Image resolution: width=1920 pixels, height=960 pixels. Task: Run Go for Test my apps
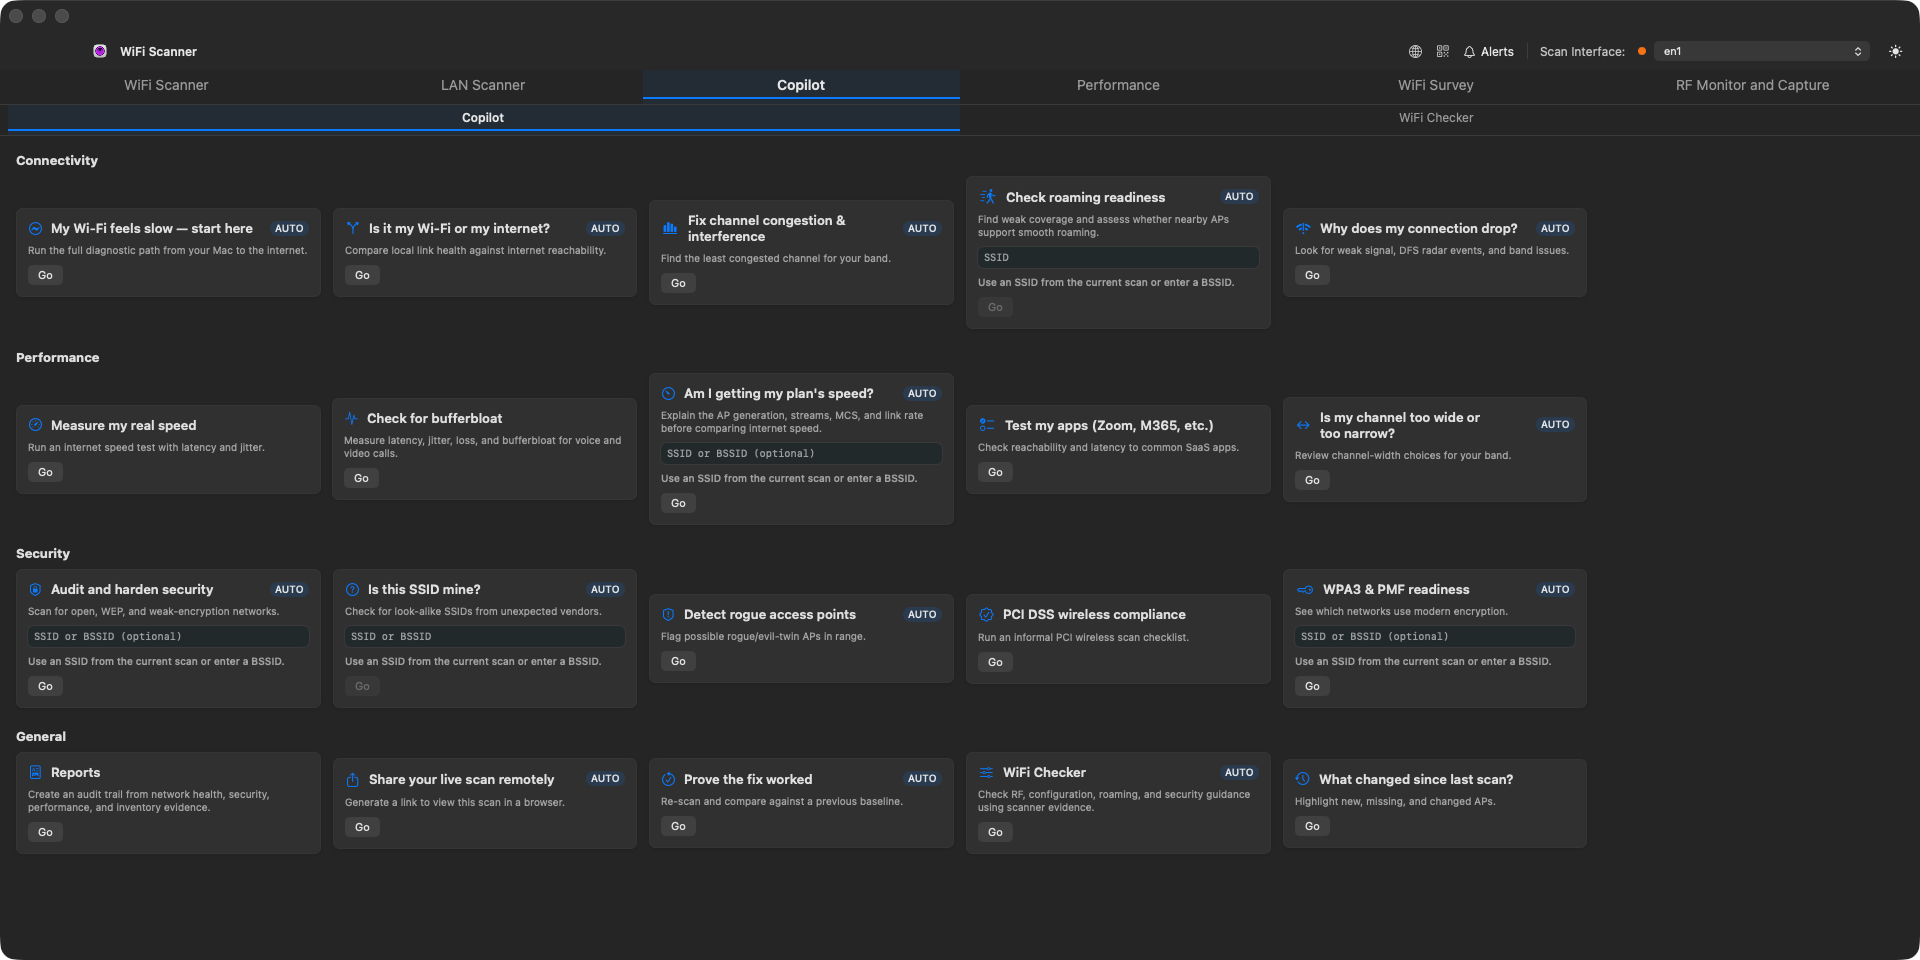tap(995, 472)
